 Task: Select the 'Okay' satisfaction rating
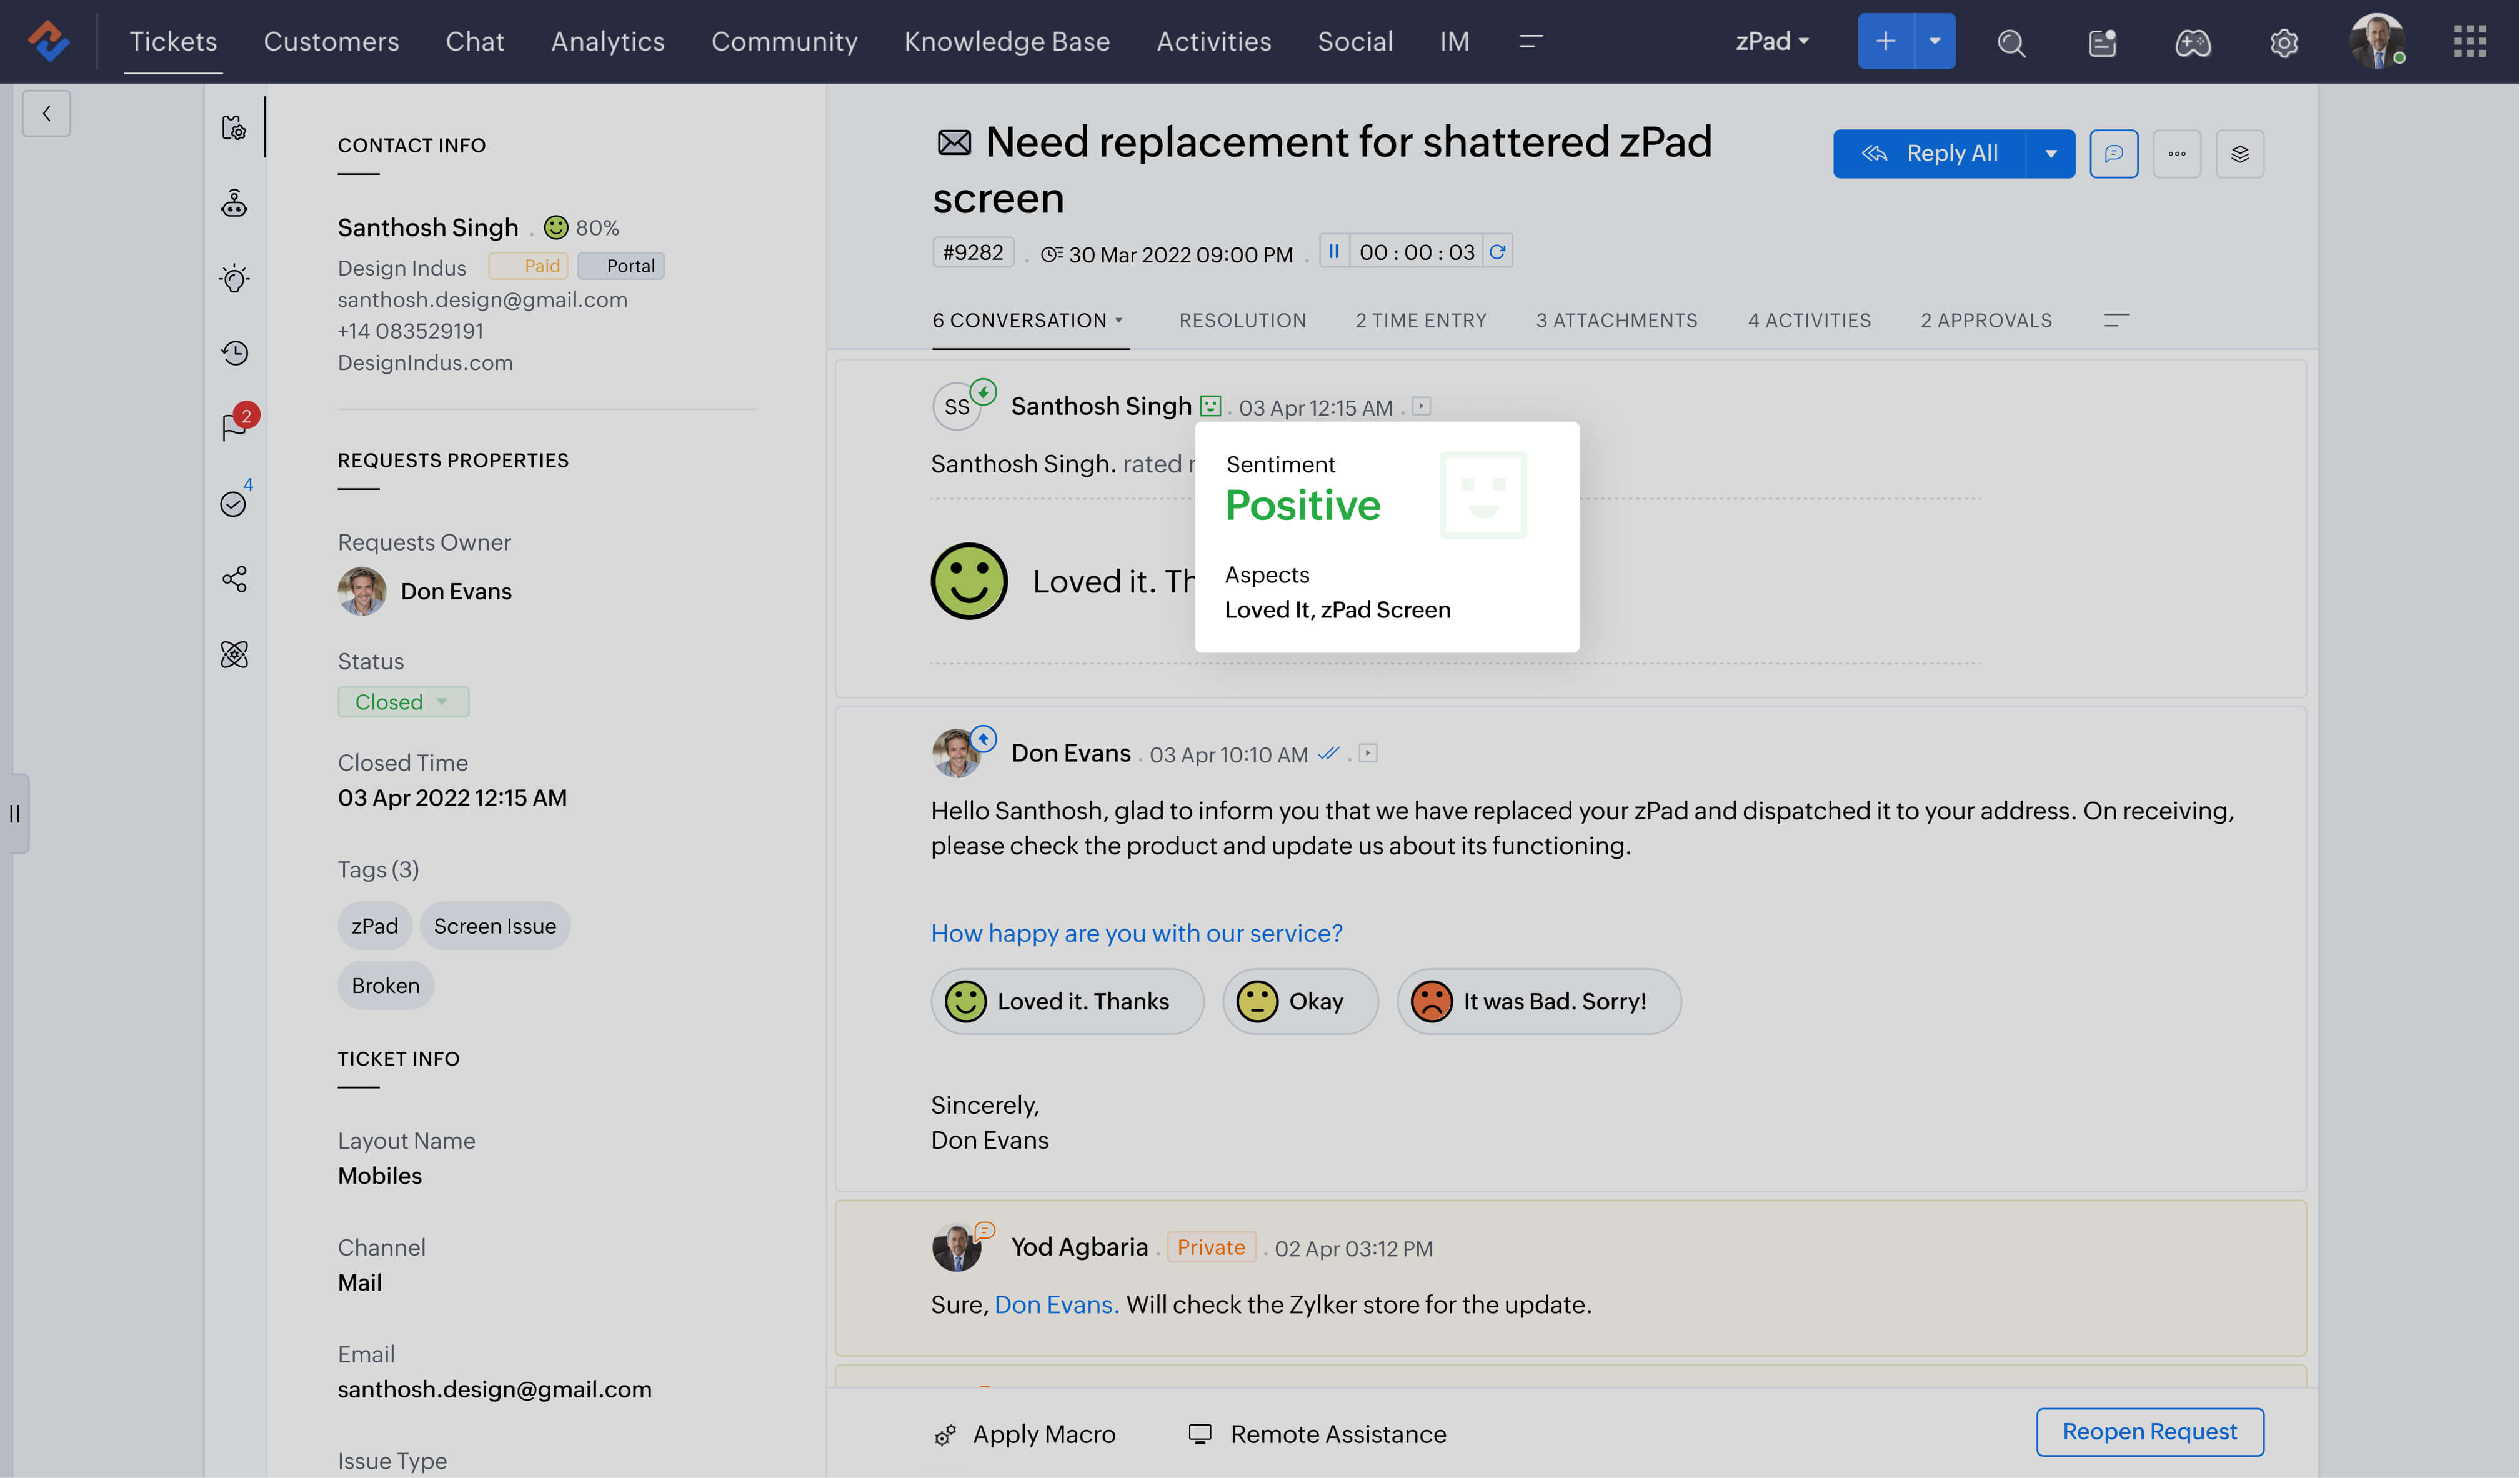point(1300,1001)
